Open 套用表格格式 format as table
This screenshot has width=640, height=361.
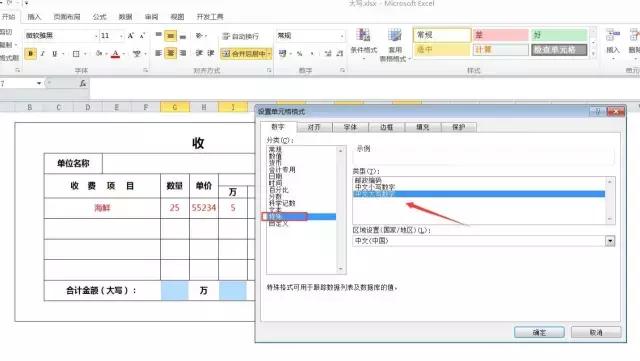tap(394, 45)
